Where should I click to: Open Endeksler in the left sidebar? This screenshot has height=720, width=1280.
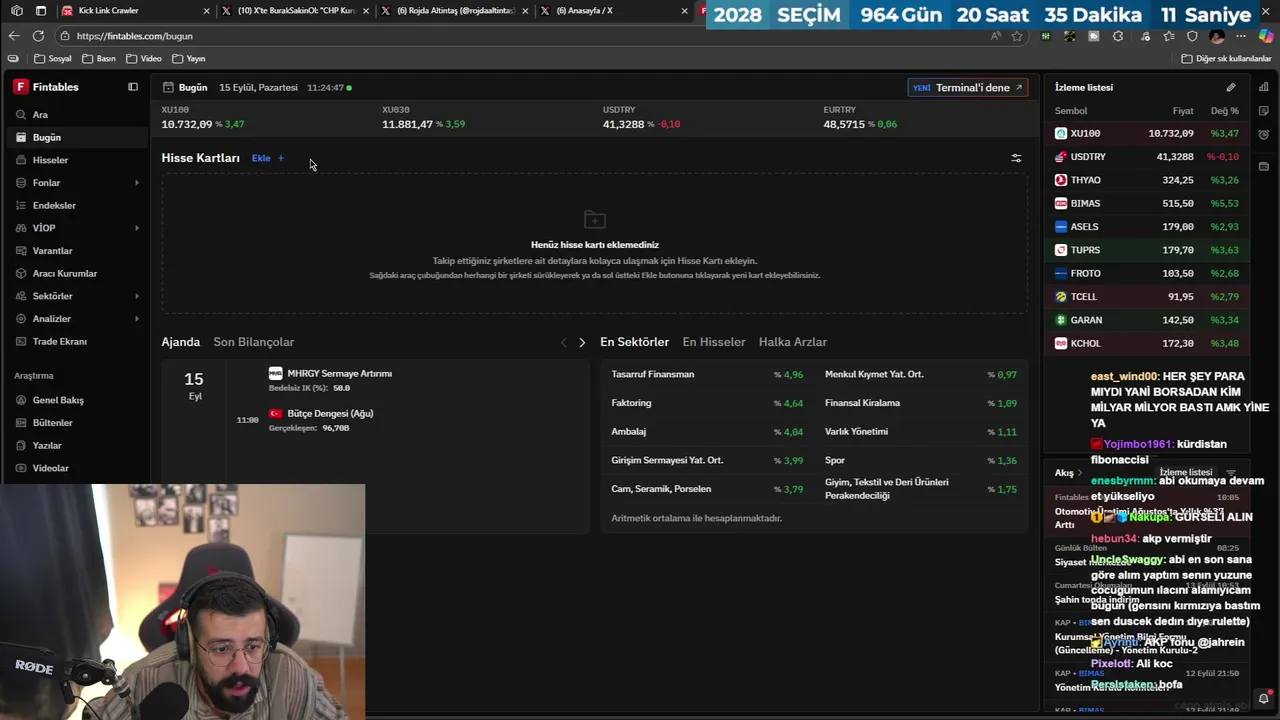pyautogui.click(x=75, y=205)
